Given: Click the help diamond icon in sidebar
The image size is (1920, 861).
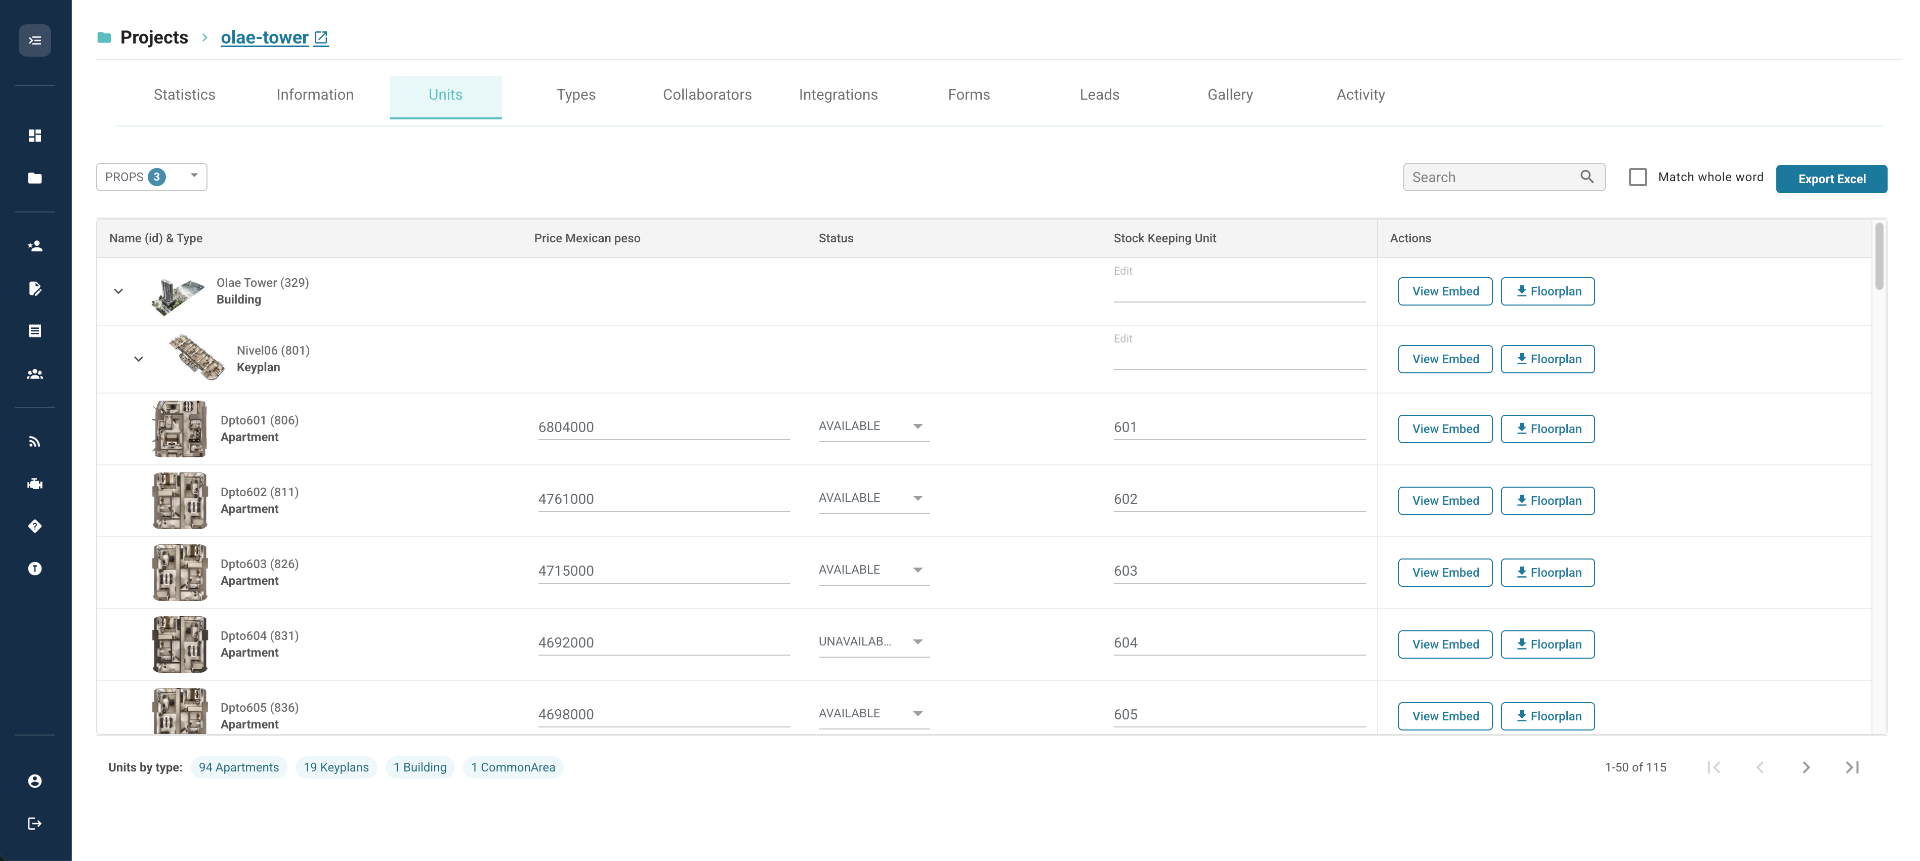Looking at the screenshot, I should pyautogui.click(x=35, y=526).
